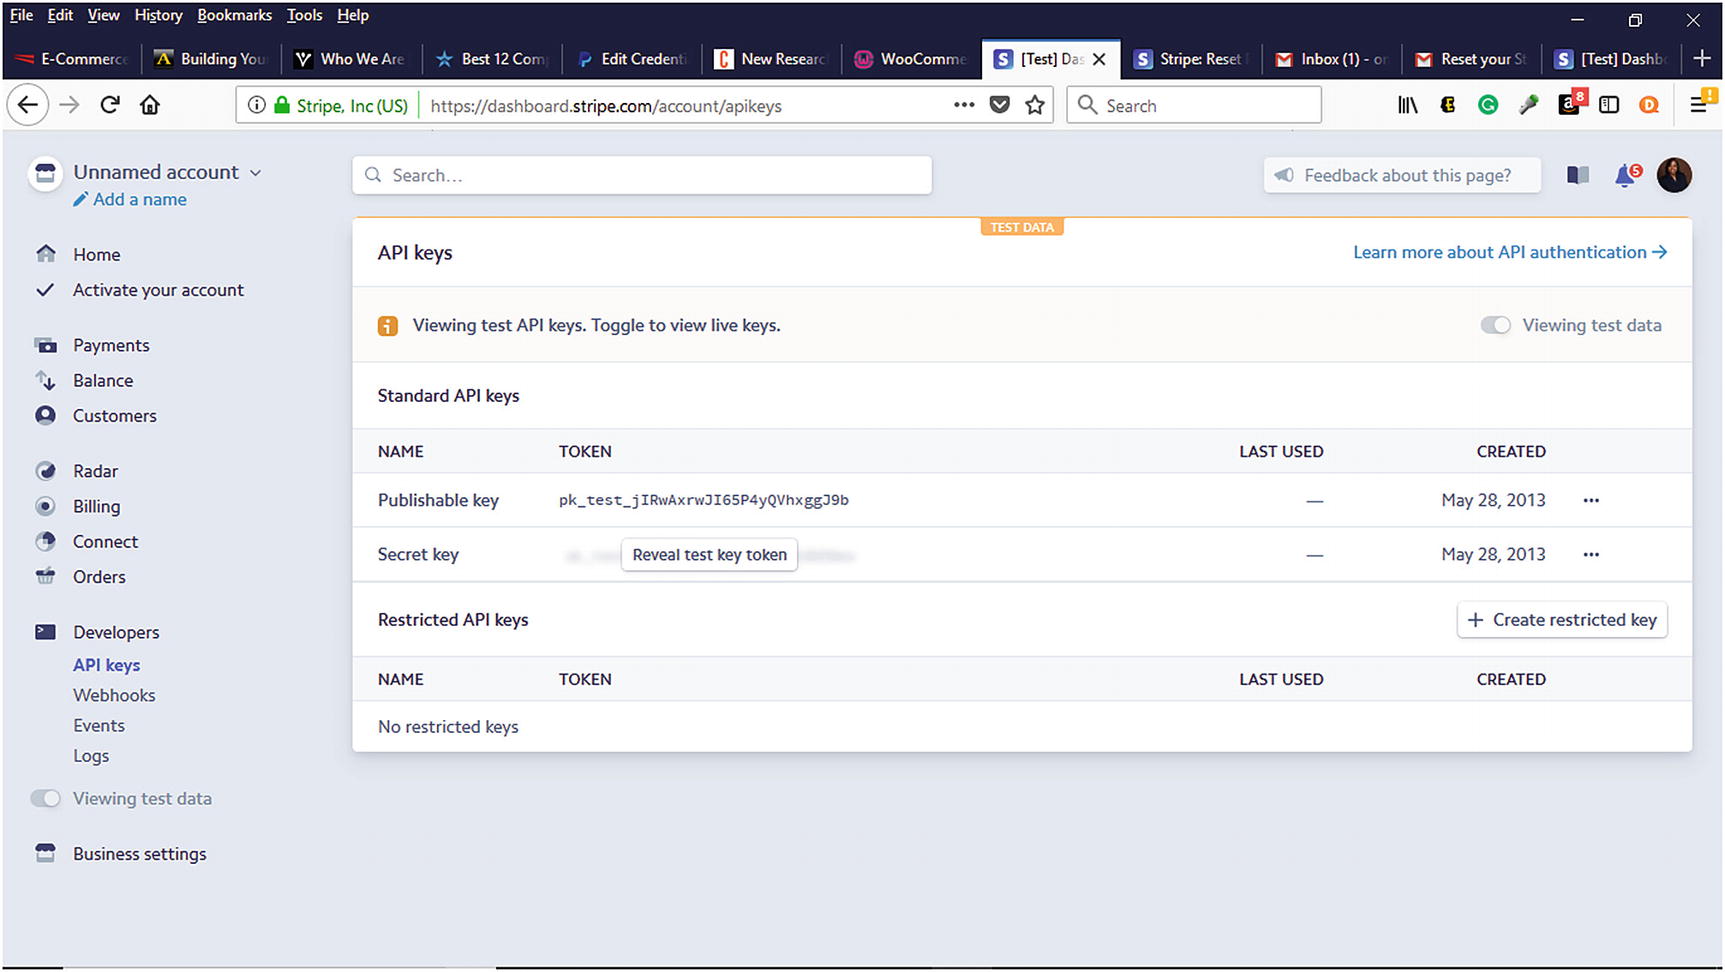
Task: Open Webhooks in the Developers section
Action: tap(114, 695)
